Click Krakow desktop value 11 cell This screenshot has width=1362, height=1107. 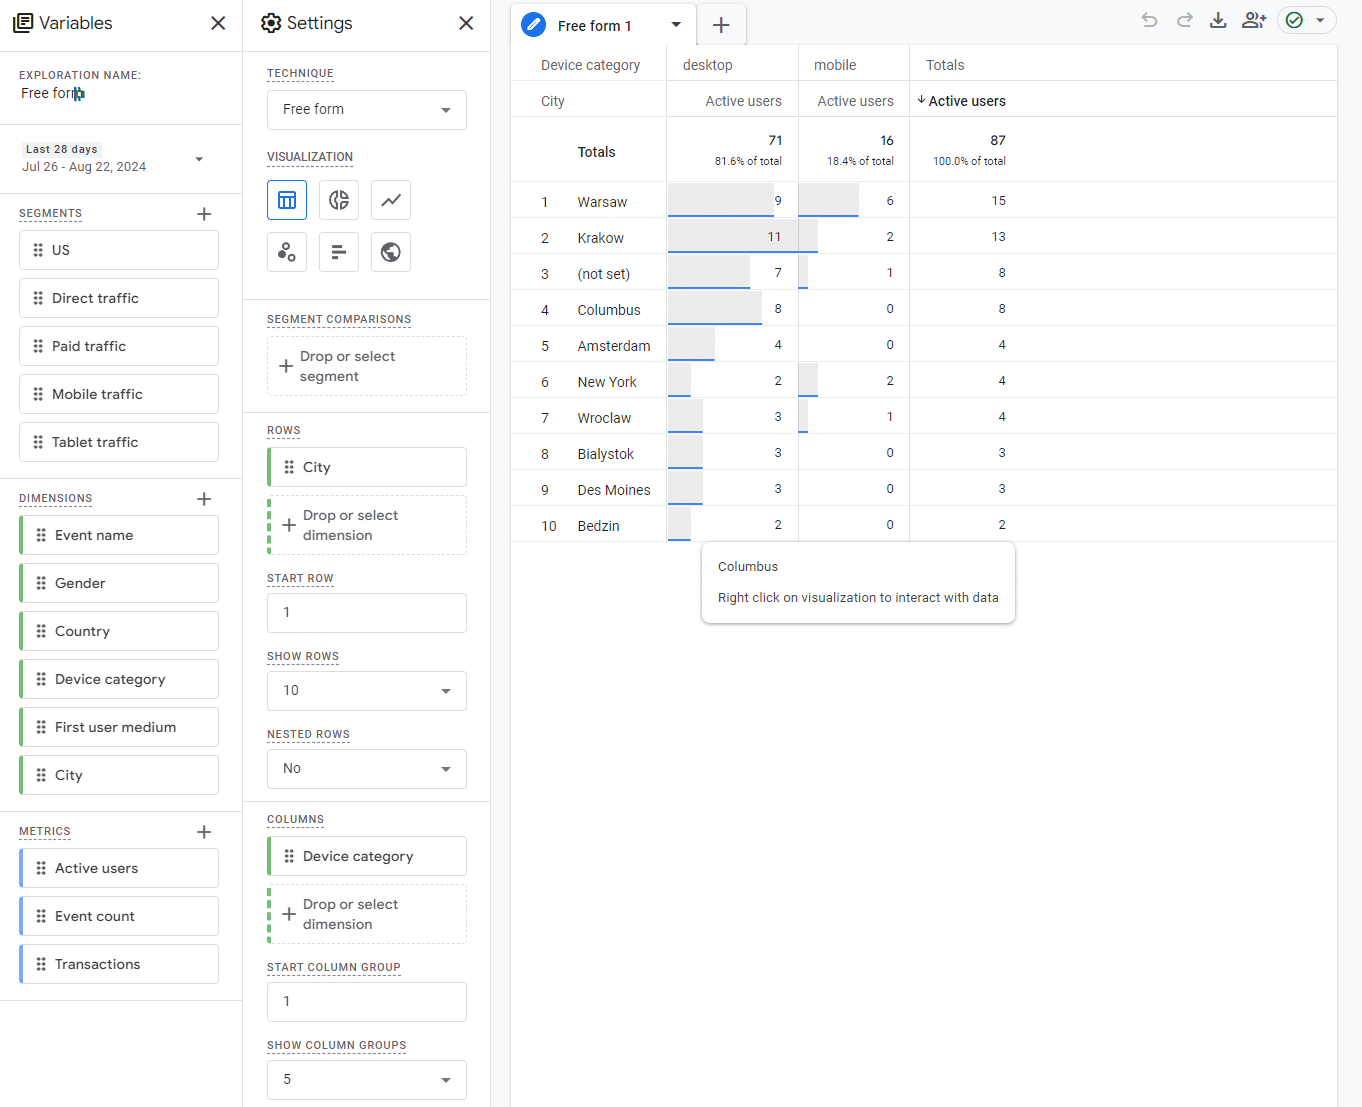733,236
